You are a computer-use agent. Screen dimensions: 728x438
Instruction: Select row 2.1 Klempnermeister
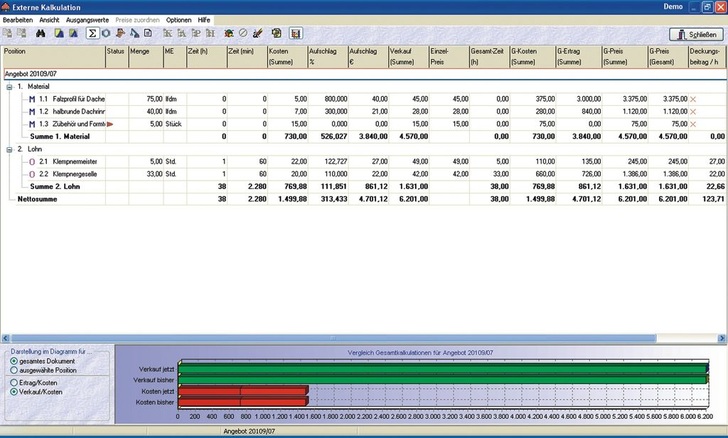point(72,160)
